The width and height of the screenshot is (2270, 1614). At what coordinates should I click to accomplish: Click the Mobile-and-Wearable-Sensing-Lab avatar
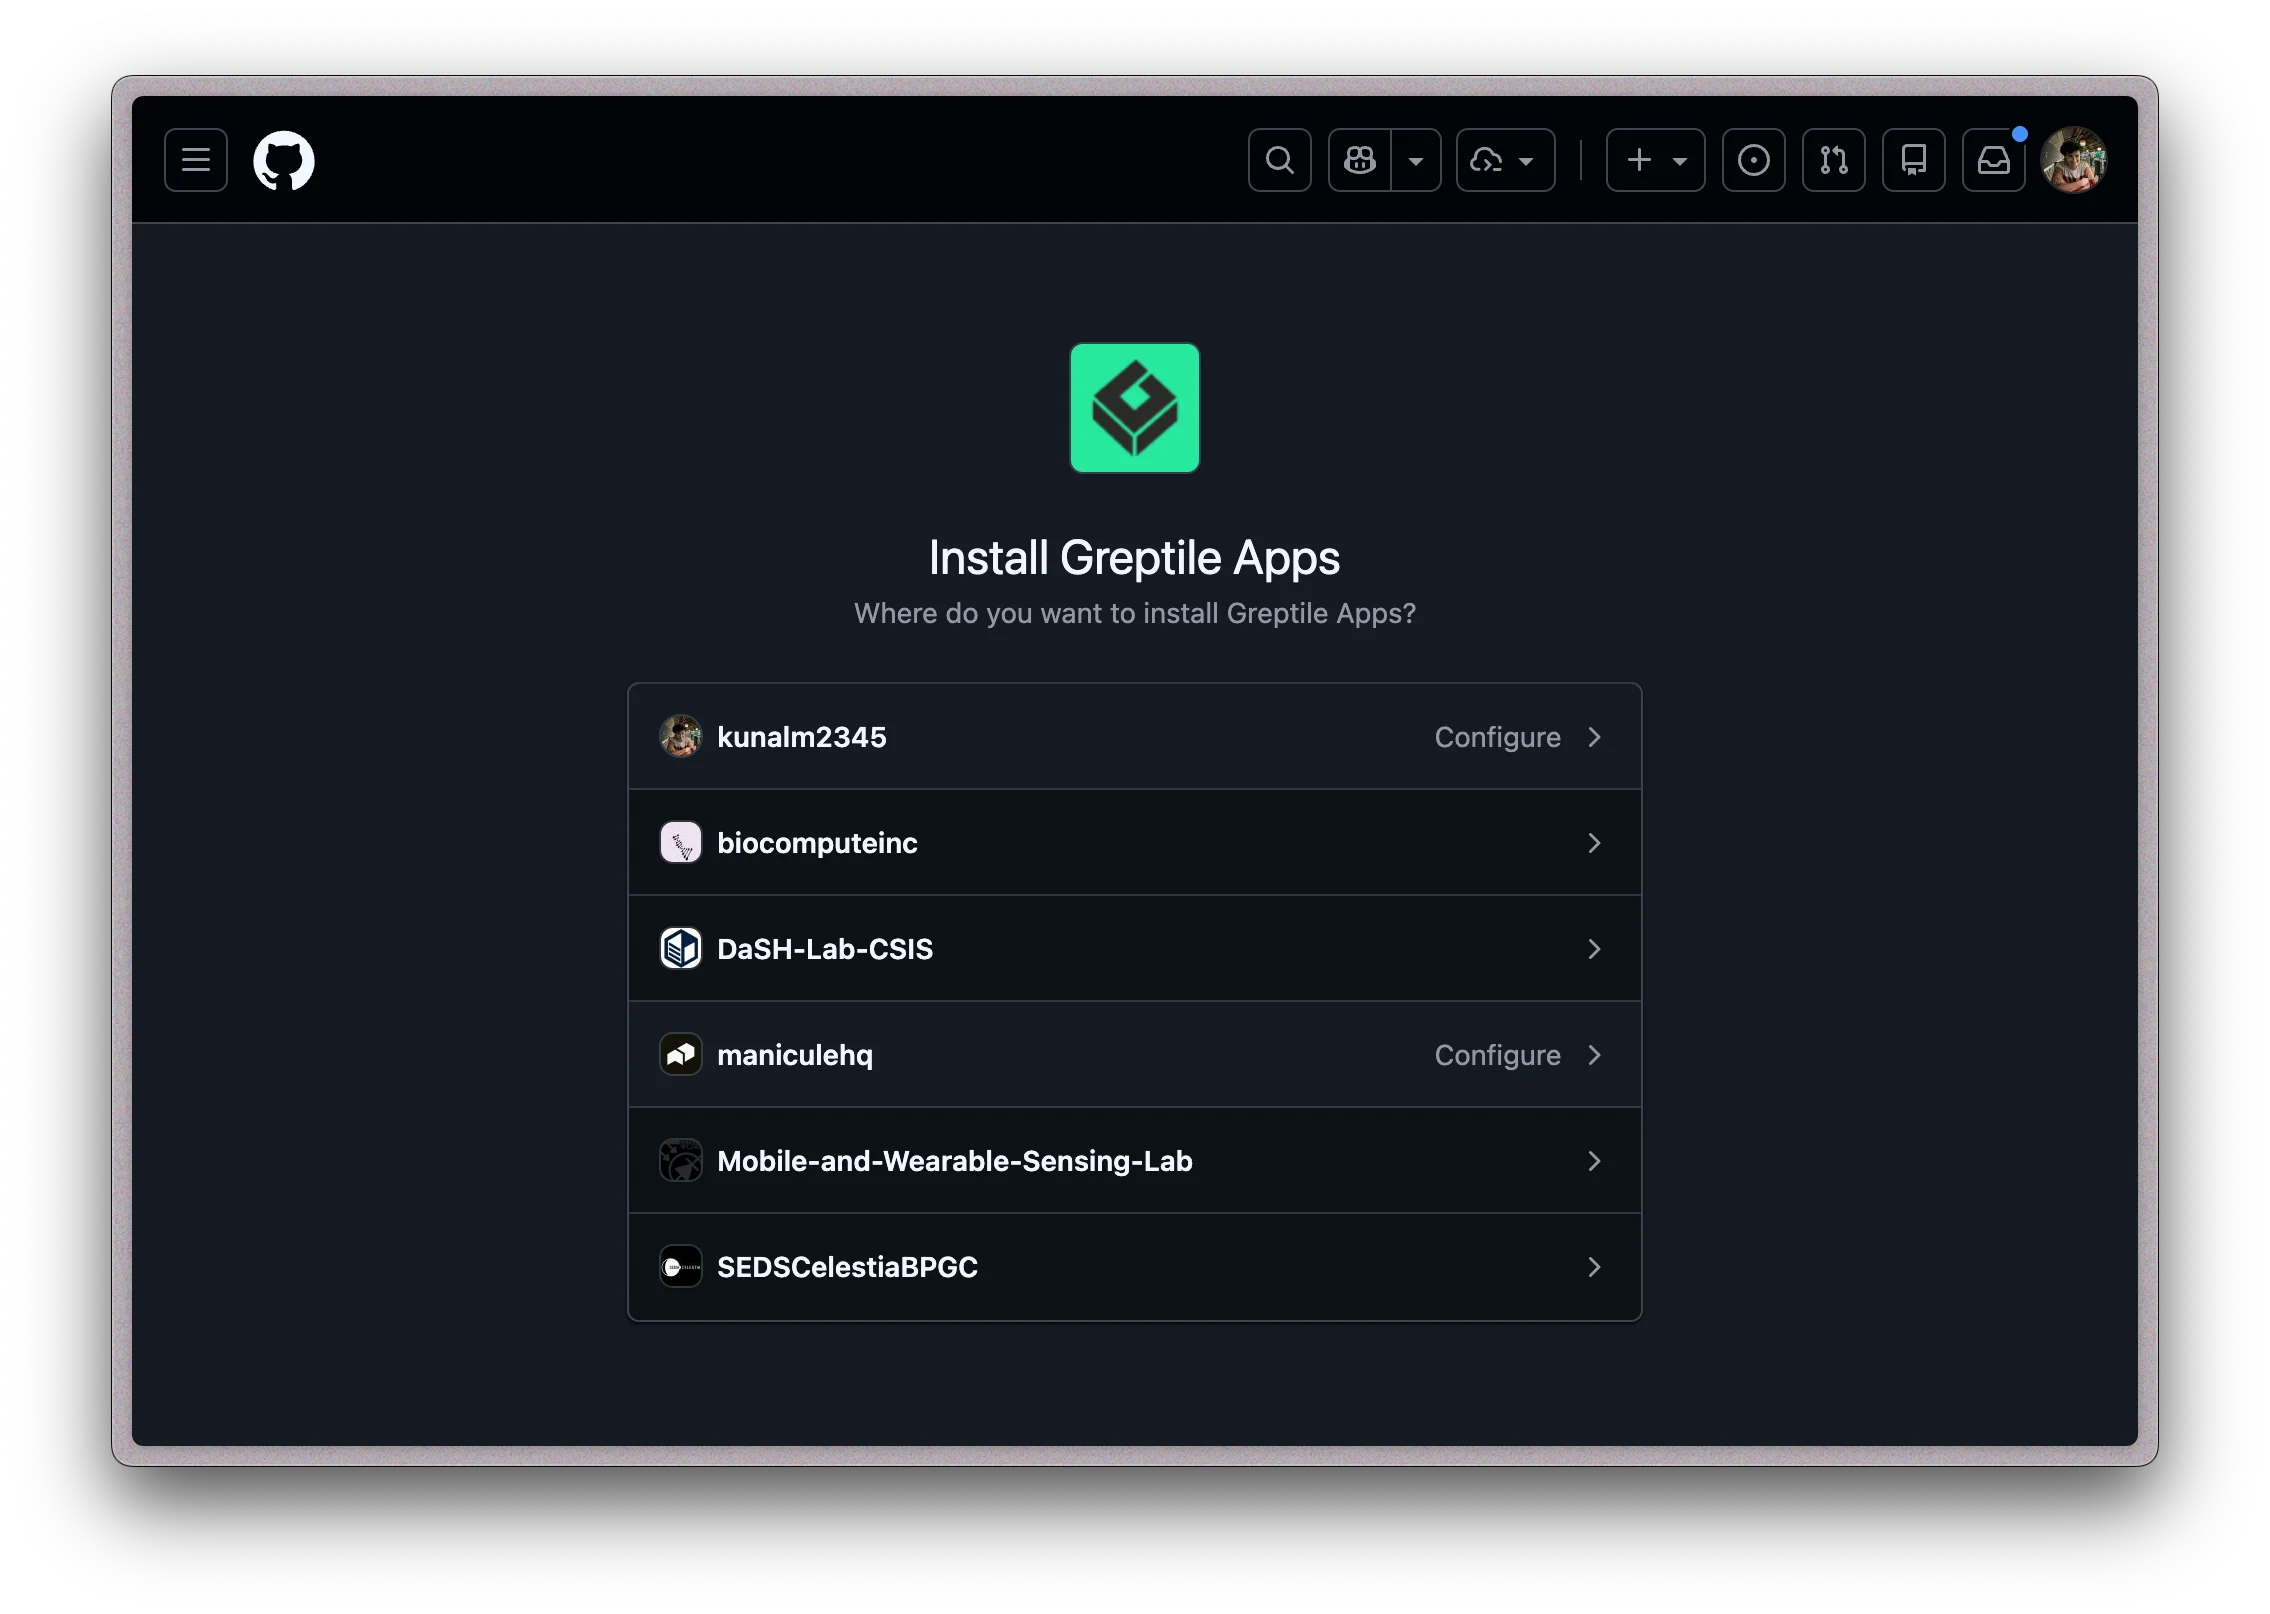point(681,1161)
